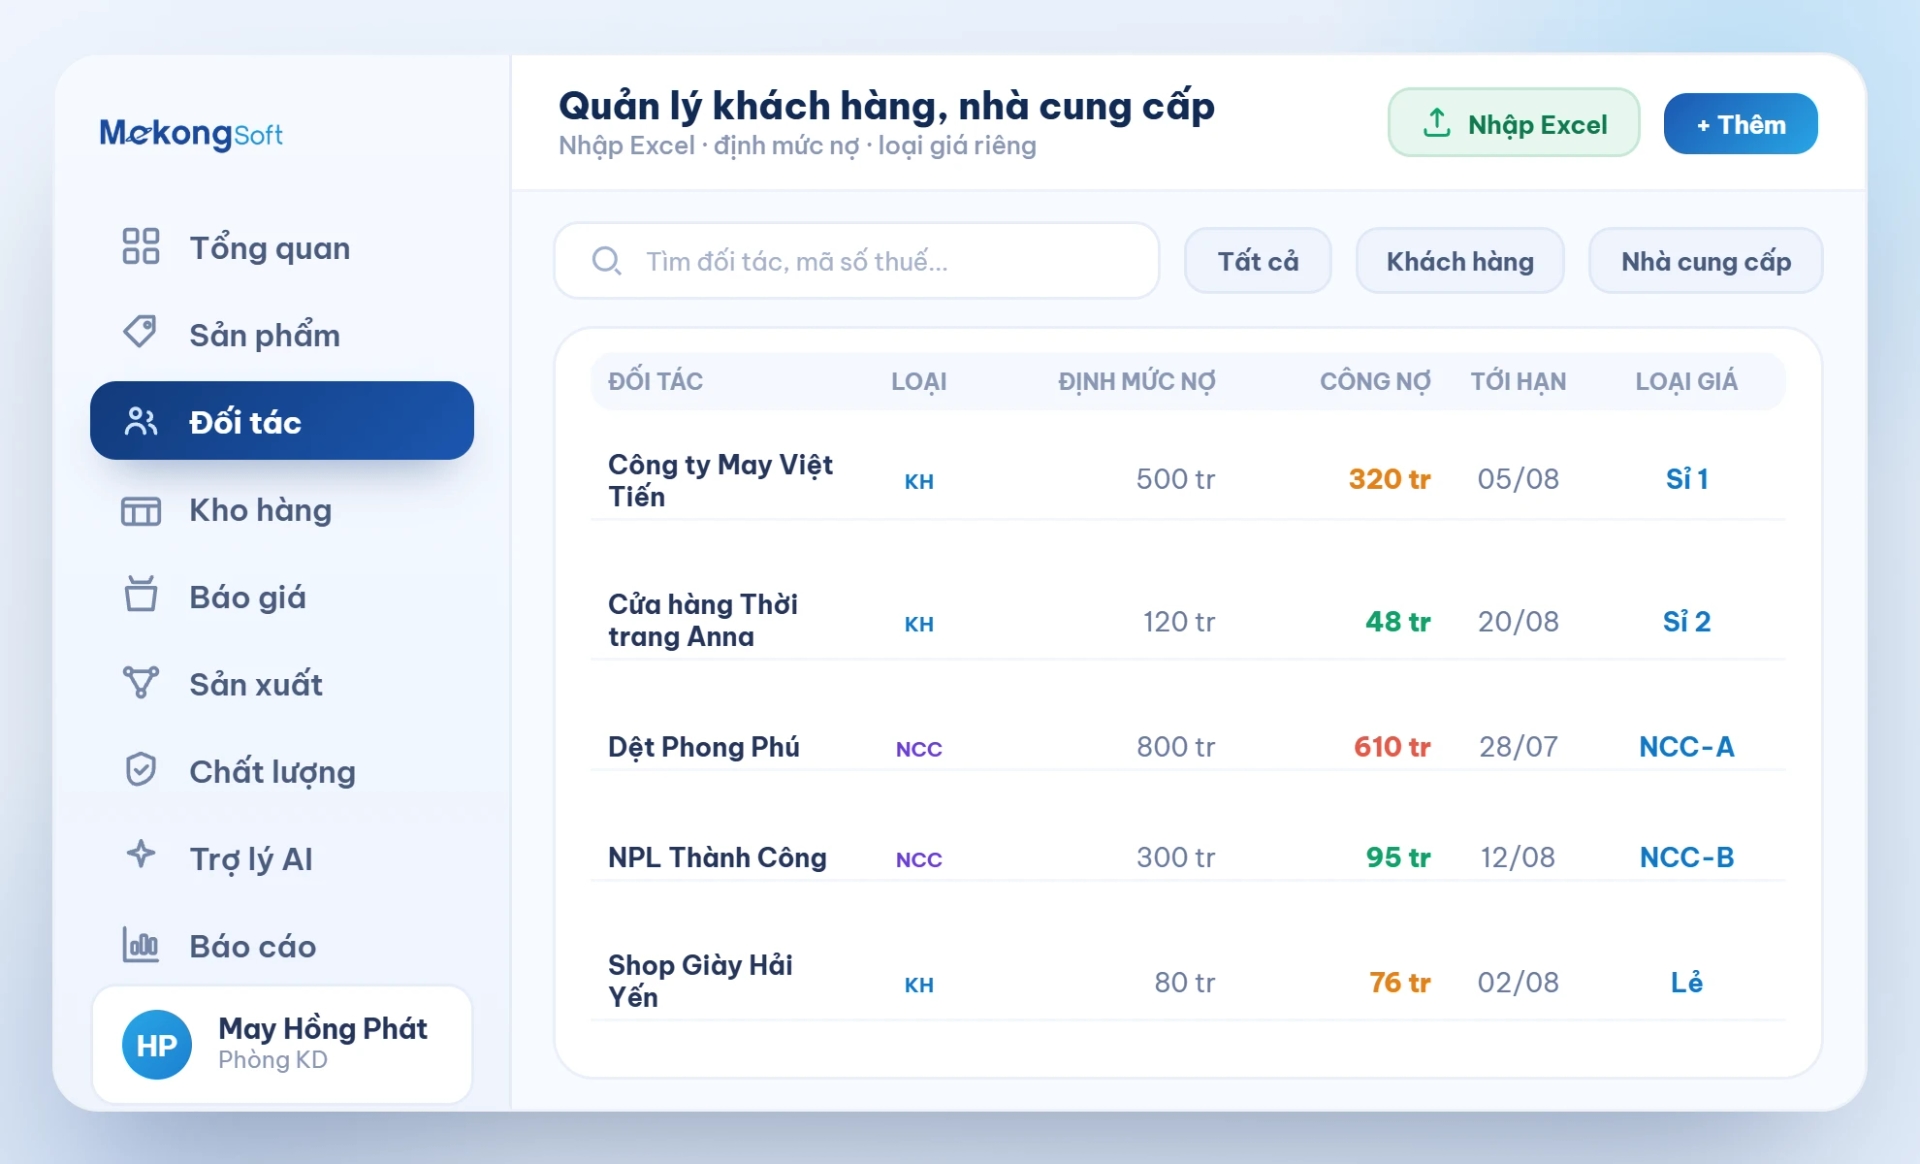Click the 320 tr debt value
The height and width of the screenshot is (1164, 1920).
click(1389, 479)
